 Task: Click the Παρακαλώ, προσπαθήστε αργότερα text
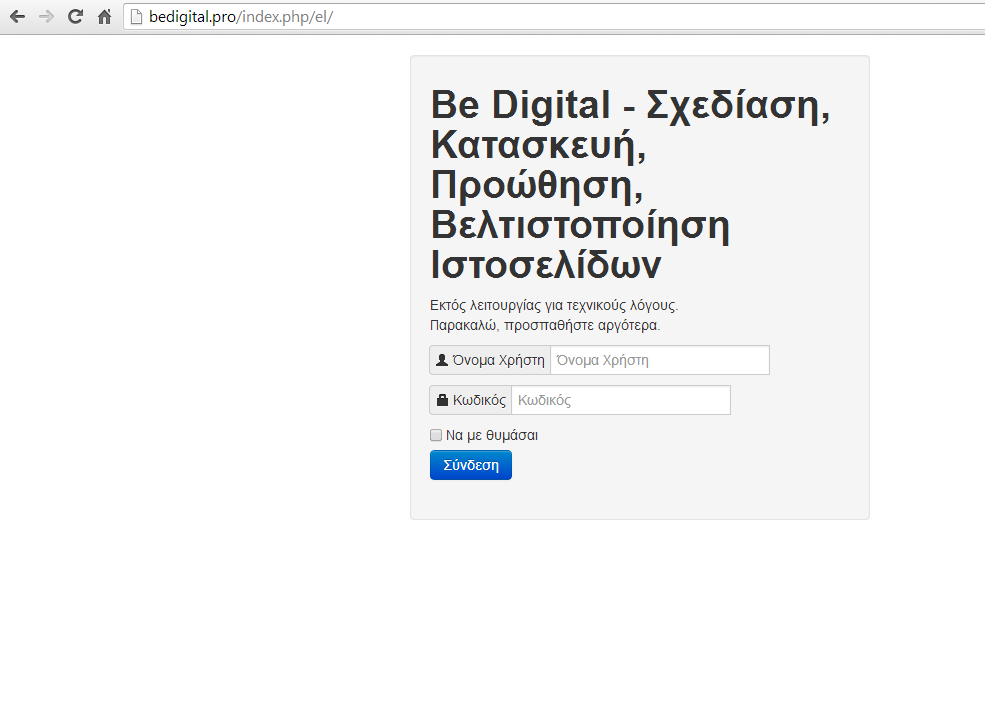545,325
